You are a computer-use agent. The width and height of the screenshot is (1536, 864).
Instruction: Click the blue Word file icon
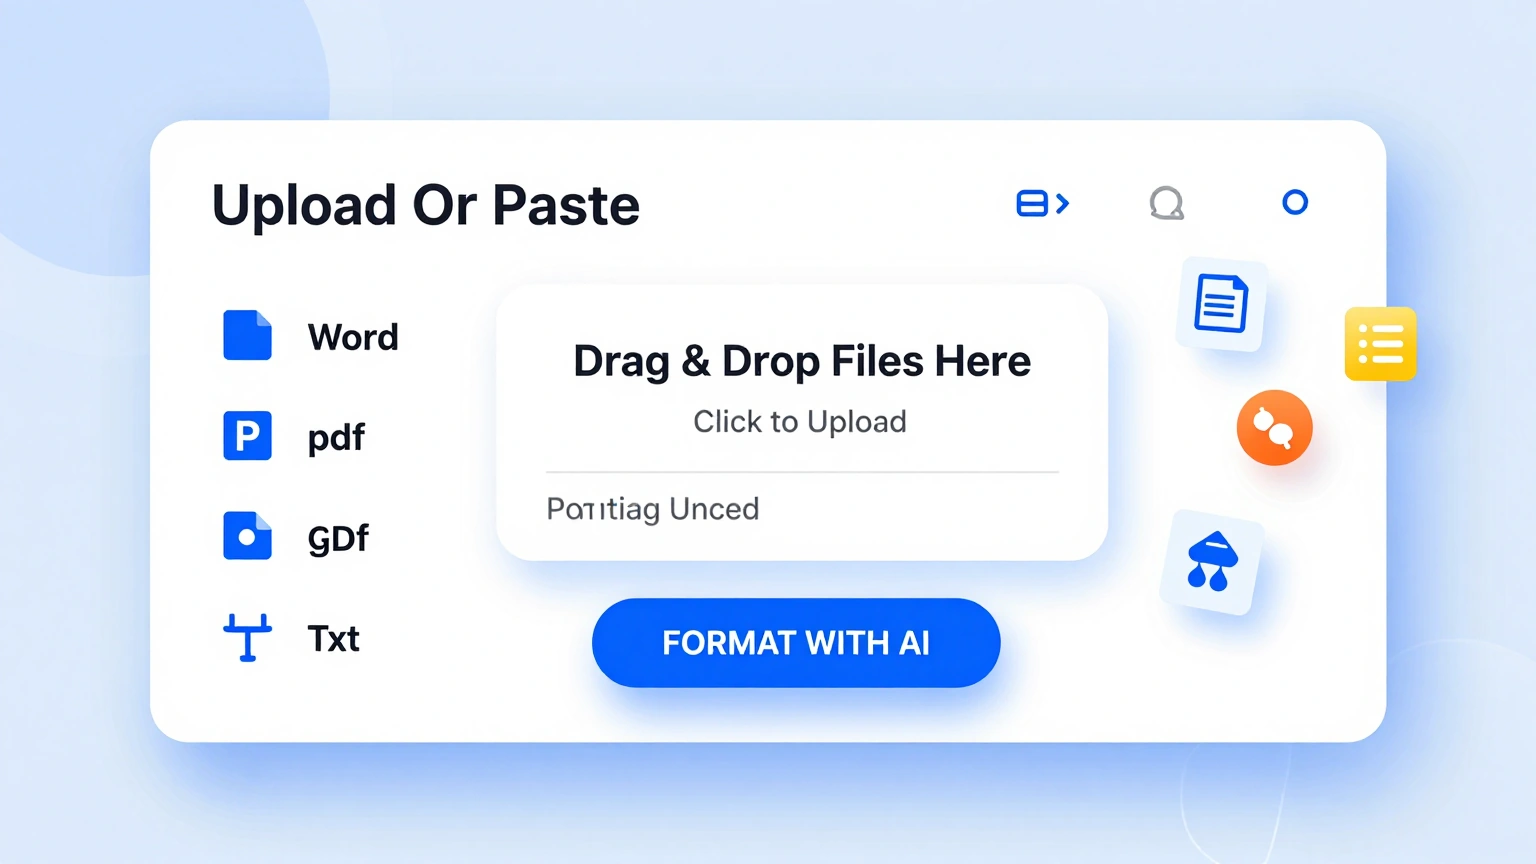247,335
